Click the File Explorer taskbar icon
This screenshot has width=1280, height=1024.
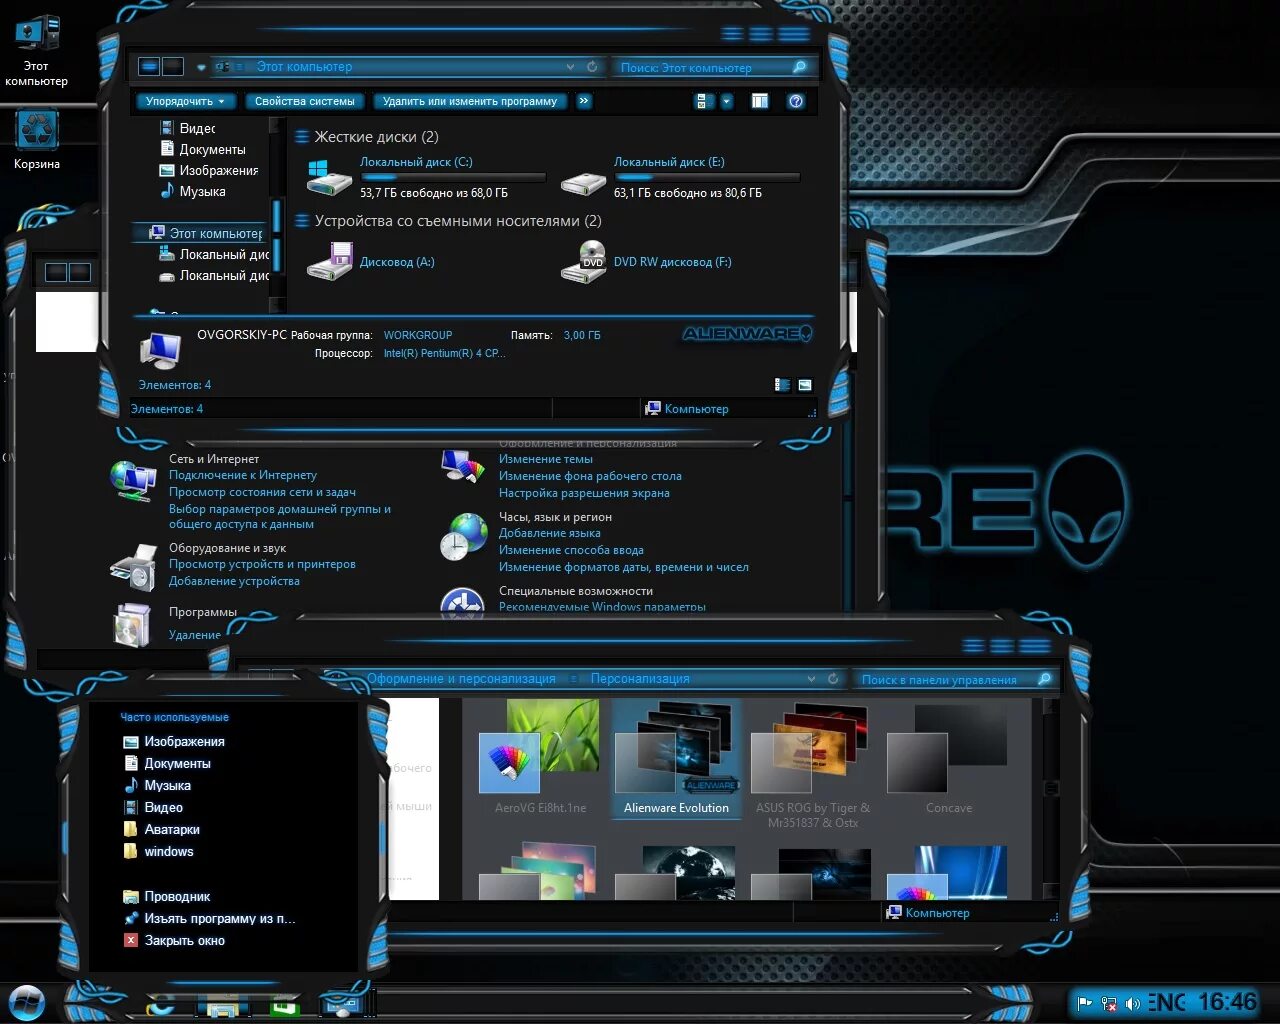point(222,1006)
